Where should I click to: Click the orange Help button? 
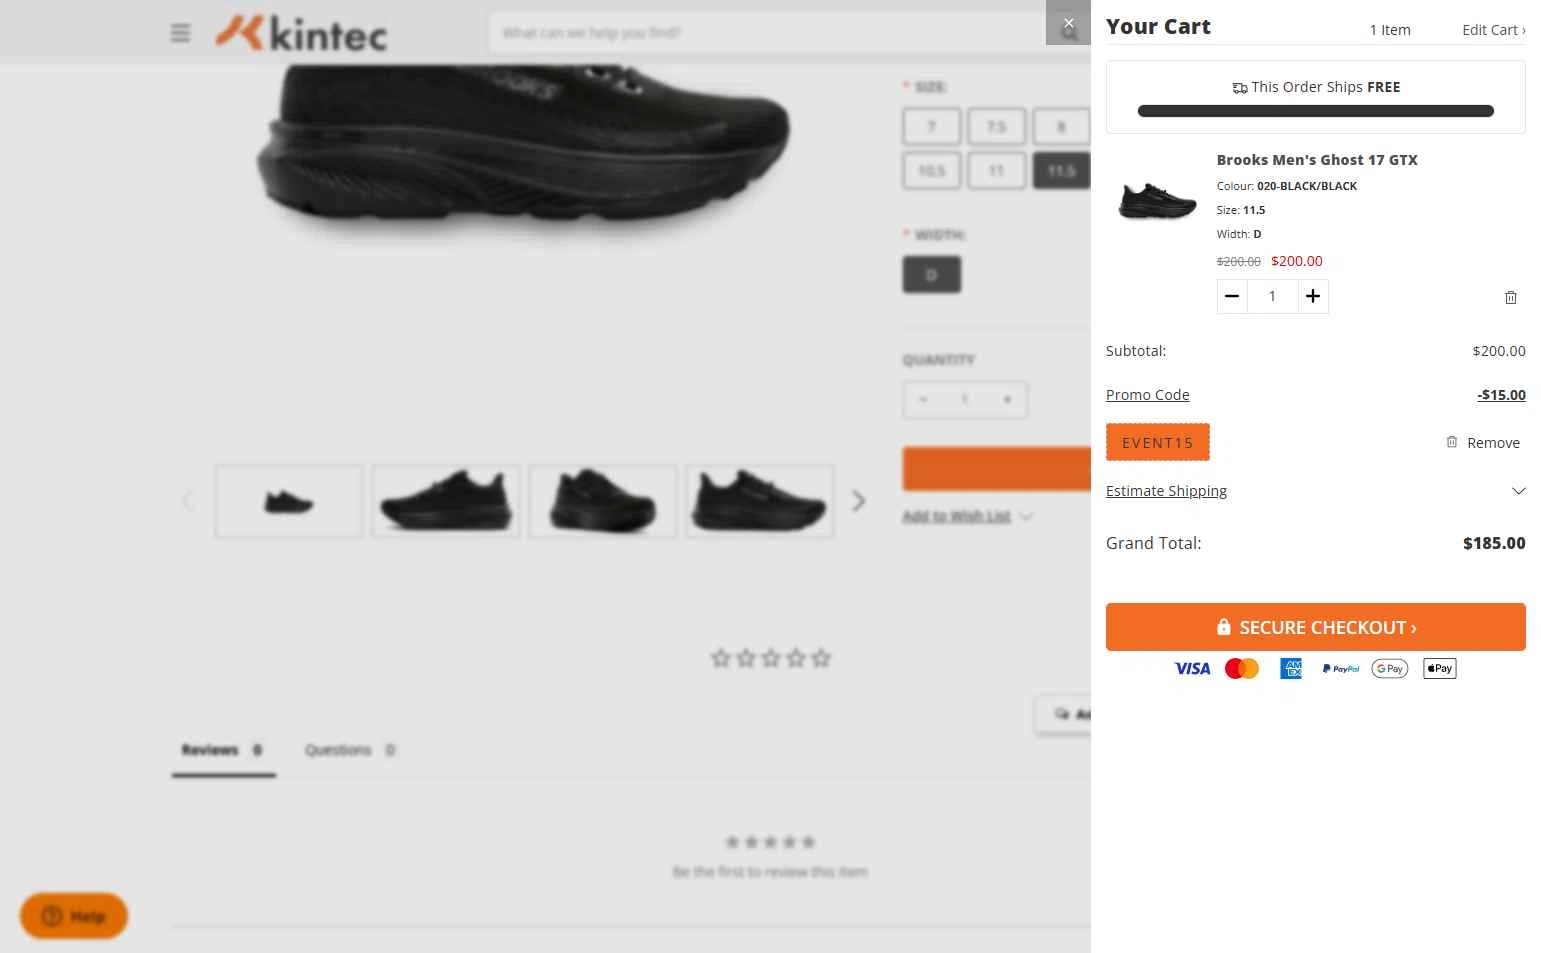coord(74,916)
